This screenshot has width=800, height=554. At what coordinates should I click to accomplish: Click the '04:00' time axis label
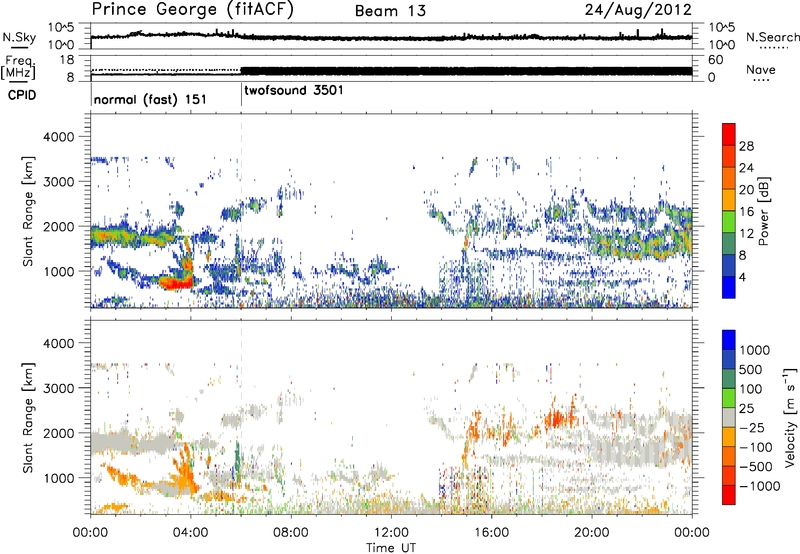point(190,533)
